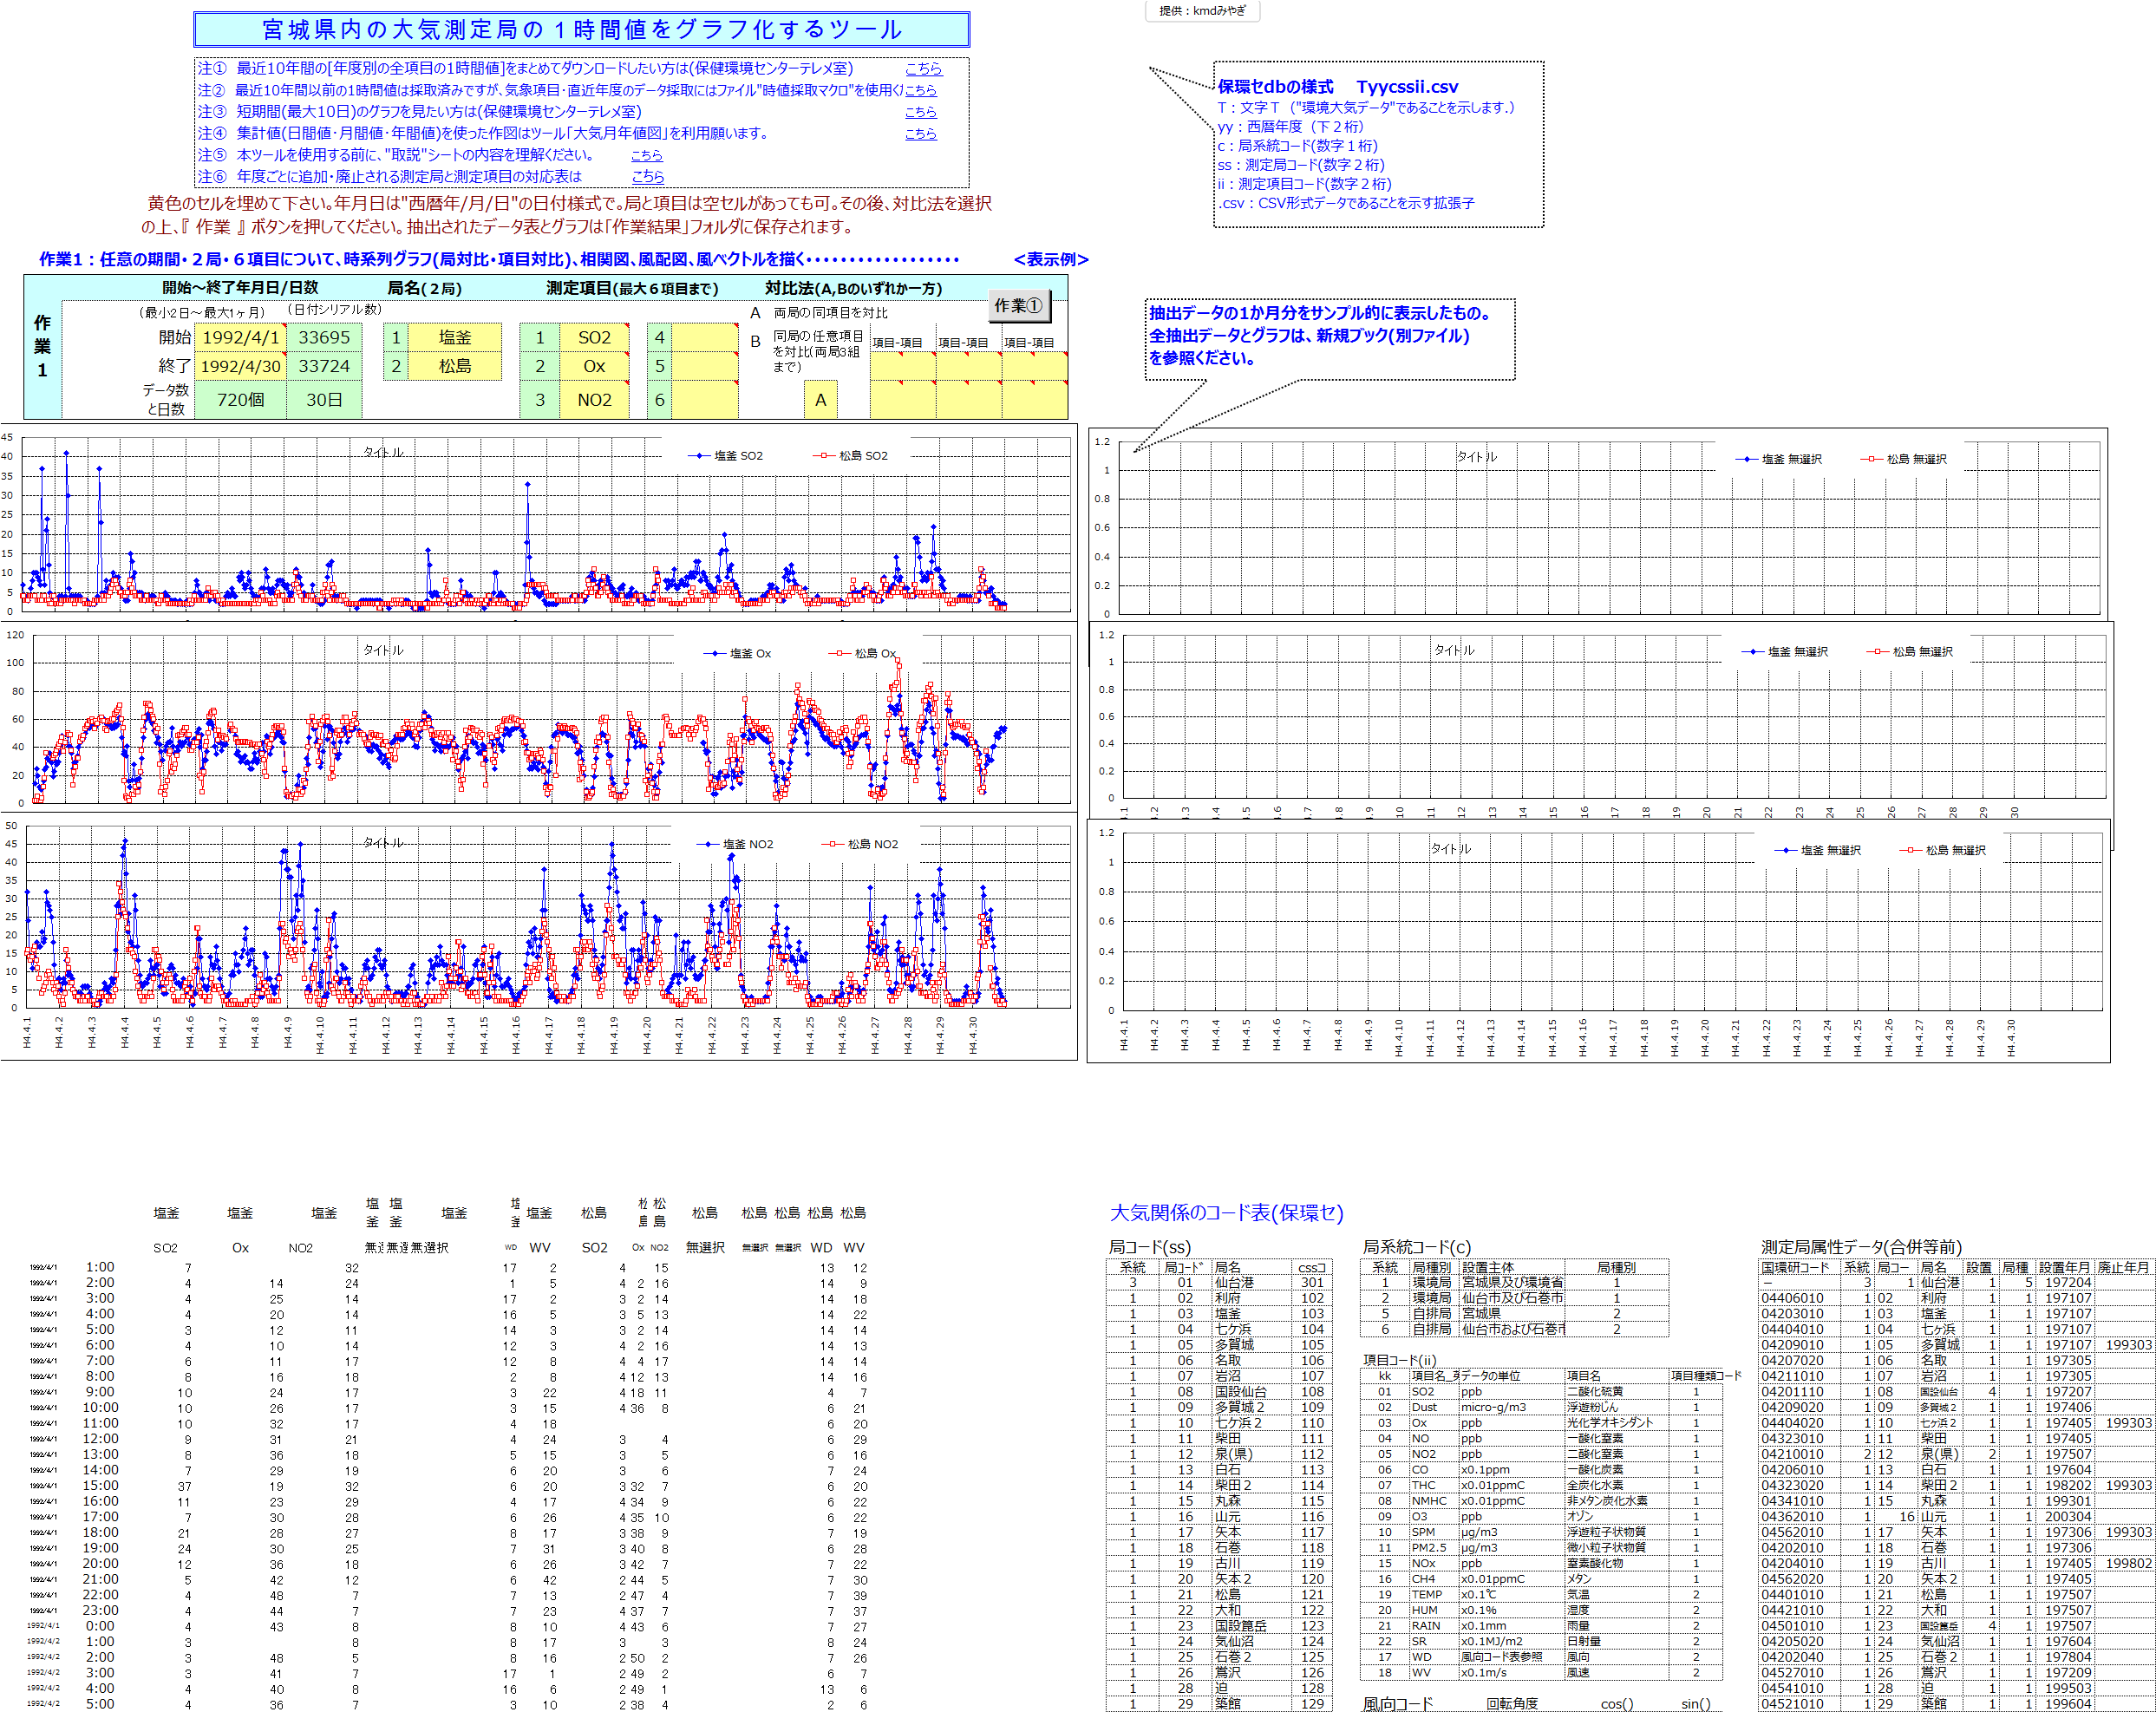Click the 項目コード(ii) table heading

pos(1400,1360)
